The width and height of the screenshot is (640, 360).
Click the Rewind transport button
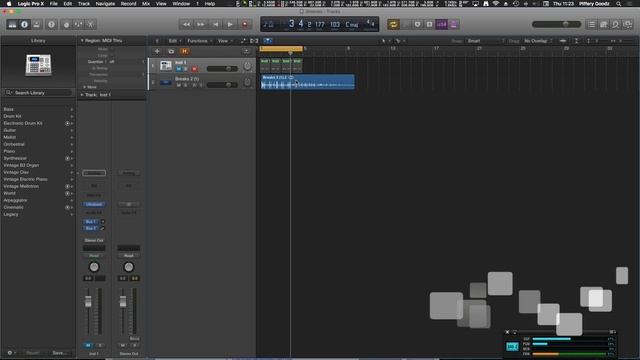pos(186,24)
